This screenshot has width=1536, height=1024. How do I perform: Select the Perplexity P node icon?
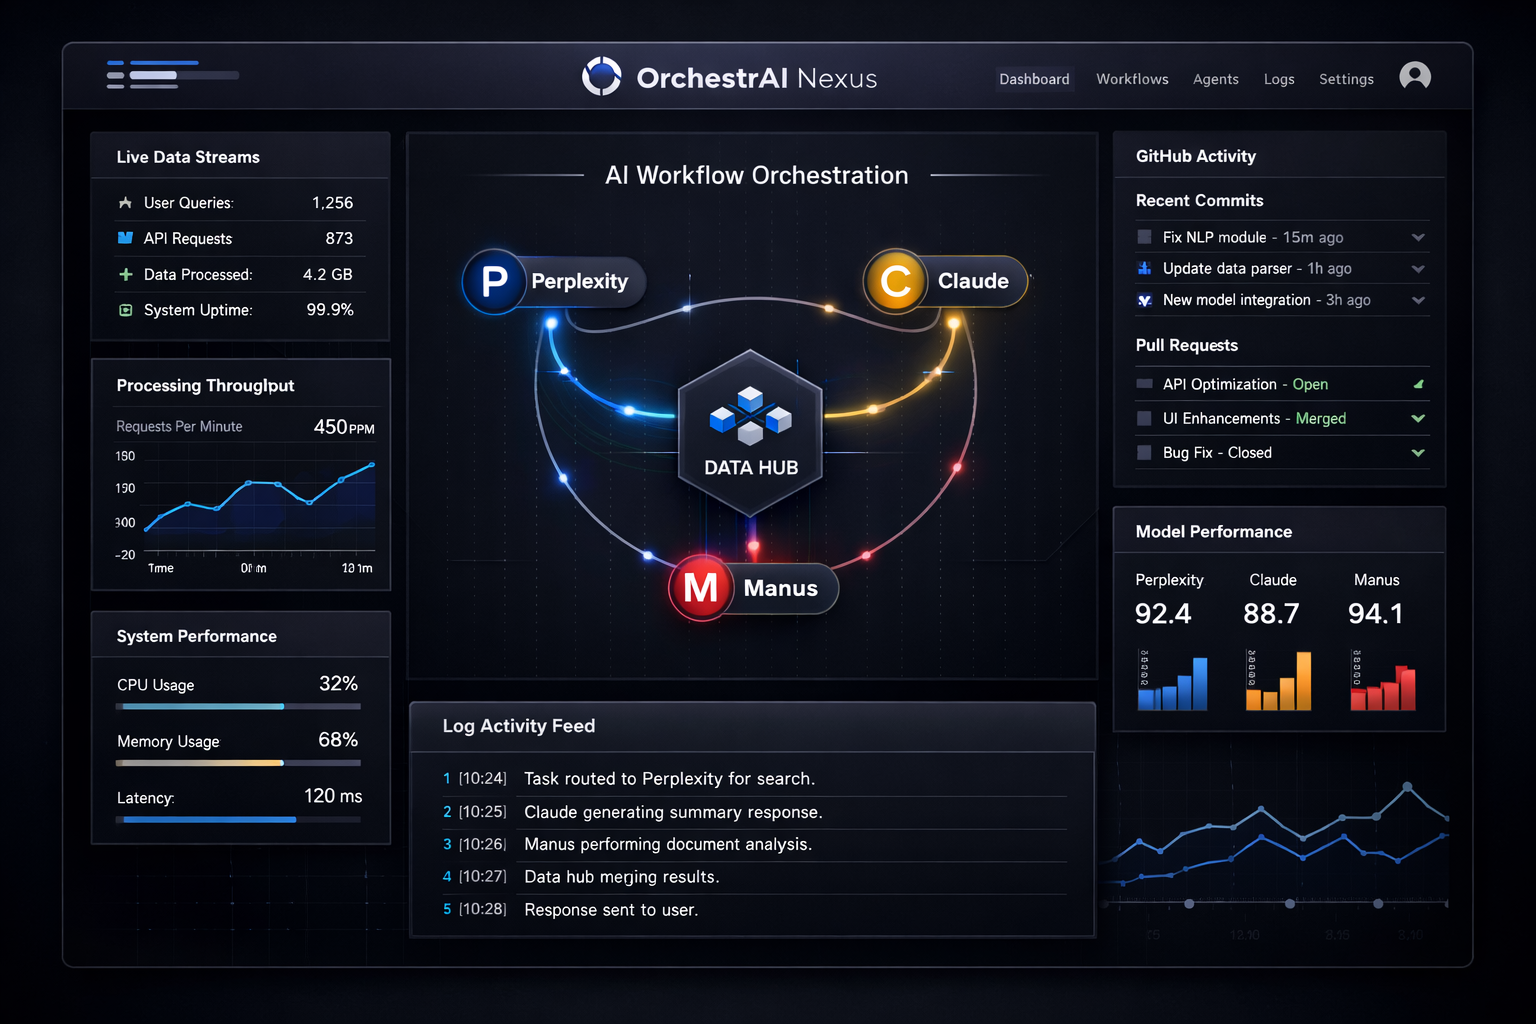pyautogui.click(x=494, y=282)
